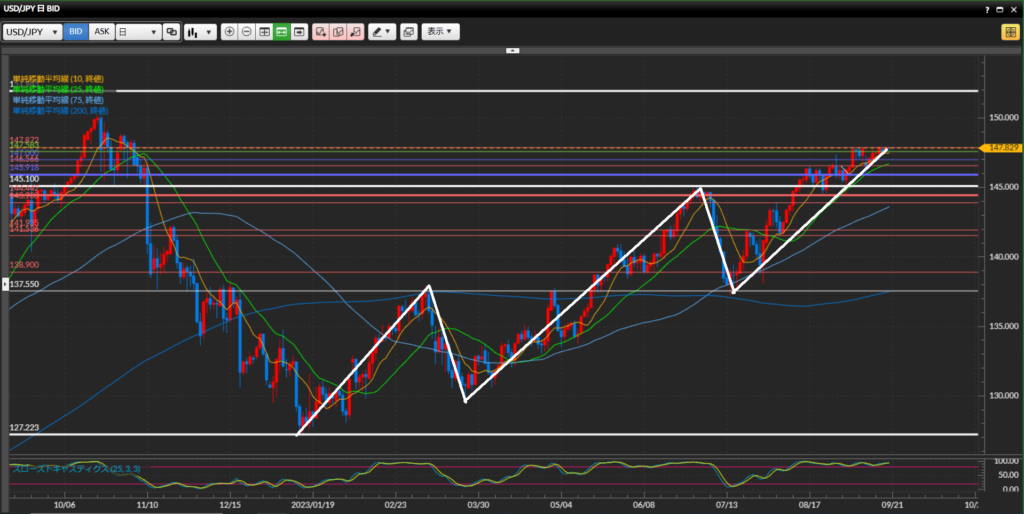Click the middle pink order icon

(338, 32)
